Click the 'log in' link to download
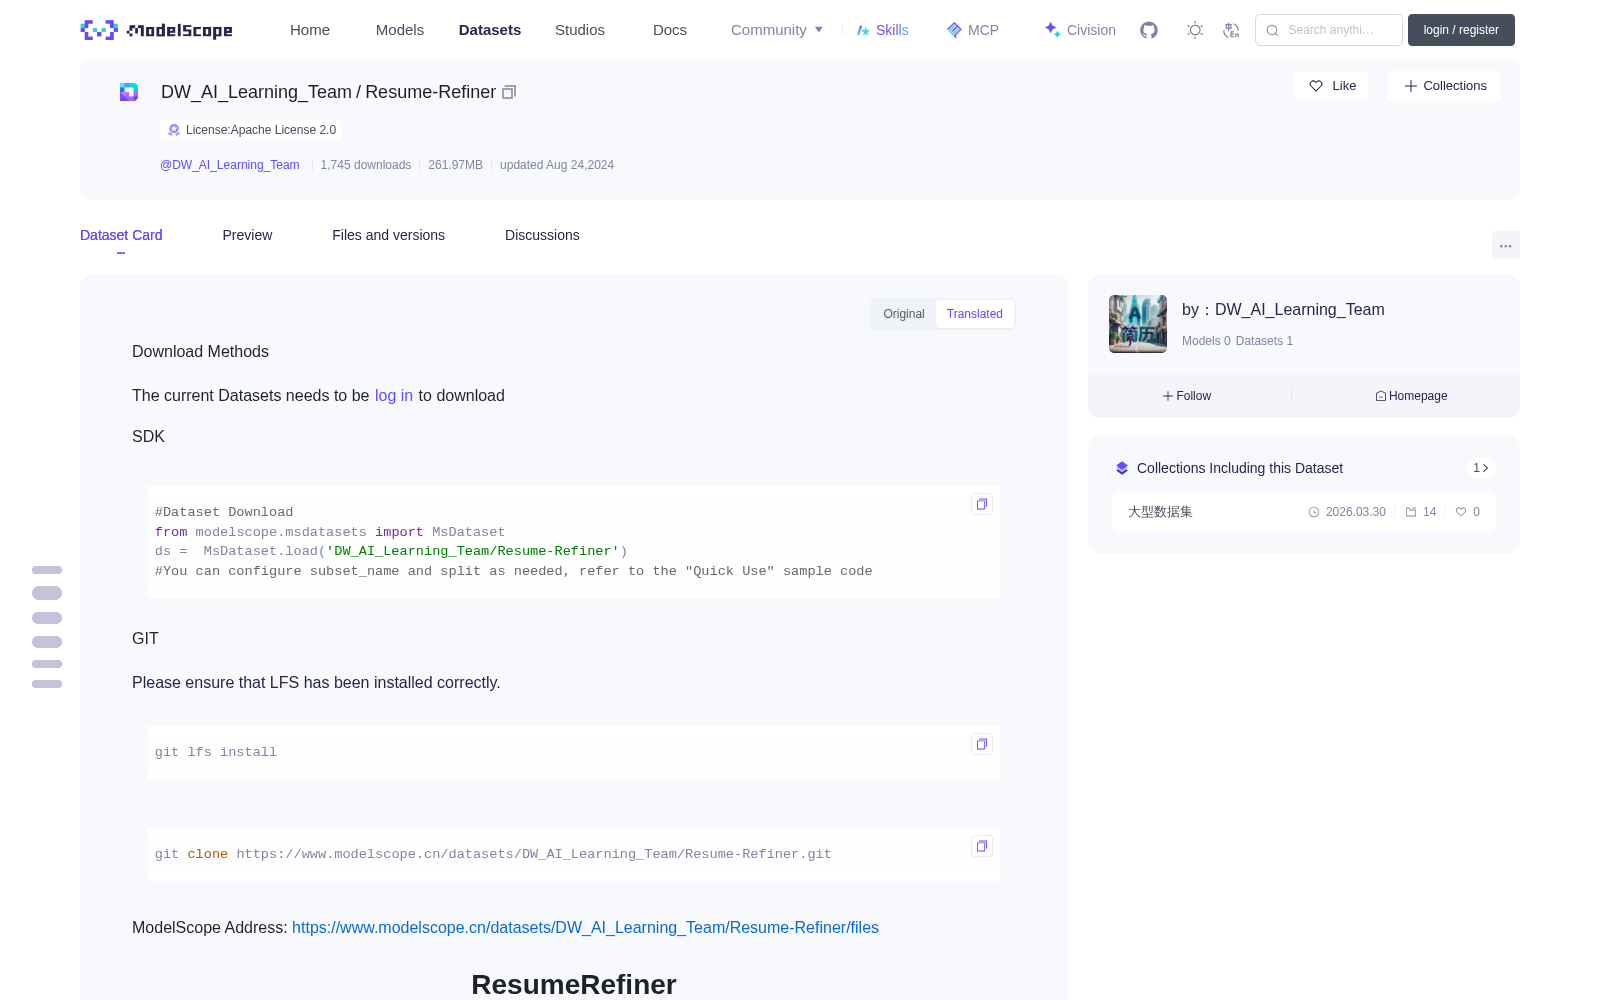 [x=394, y=396]
